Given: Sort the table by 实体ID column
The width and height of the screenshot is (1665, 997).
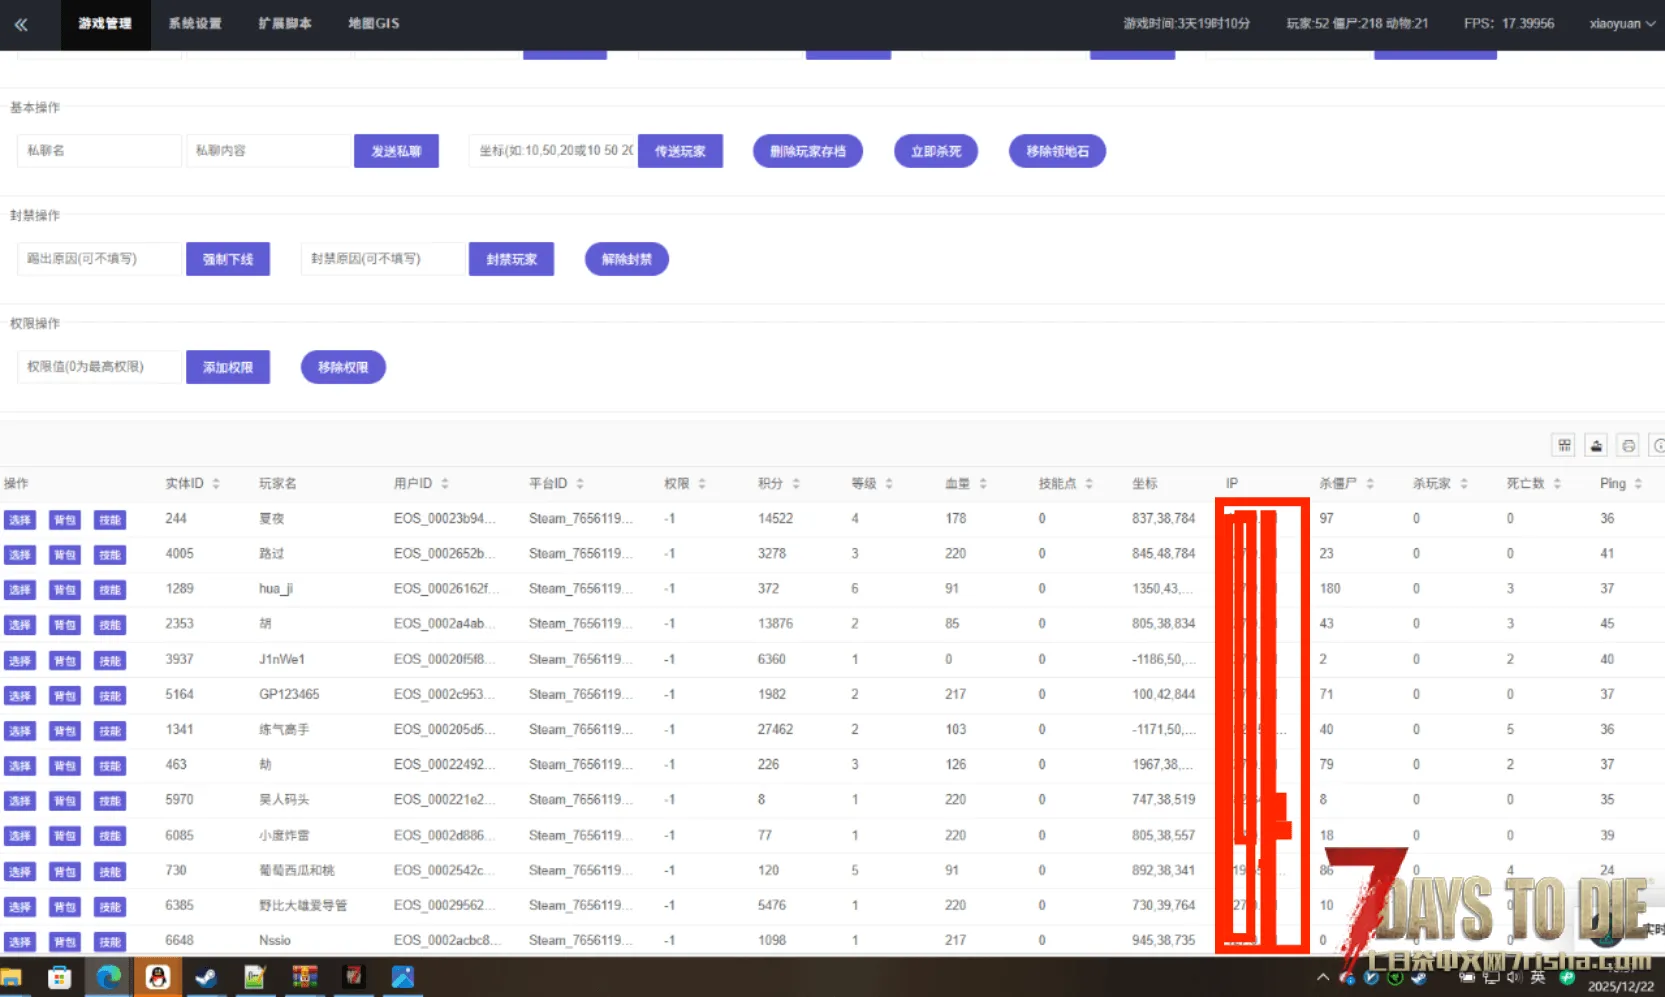Looking at the screenshot, I should click(192, 484).
